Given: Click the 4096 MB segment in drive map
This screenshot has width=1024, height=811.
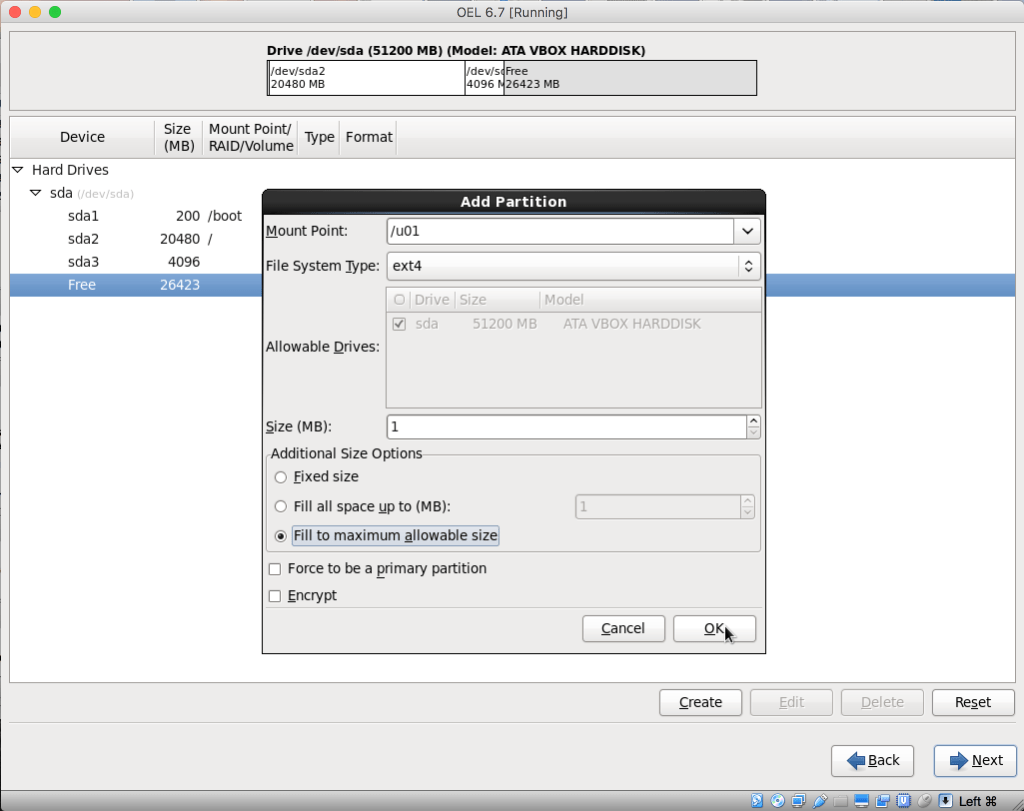Looking at the screenshot, I should click(485, 78).
